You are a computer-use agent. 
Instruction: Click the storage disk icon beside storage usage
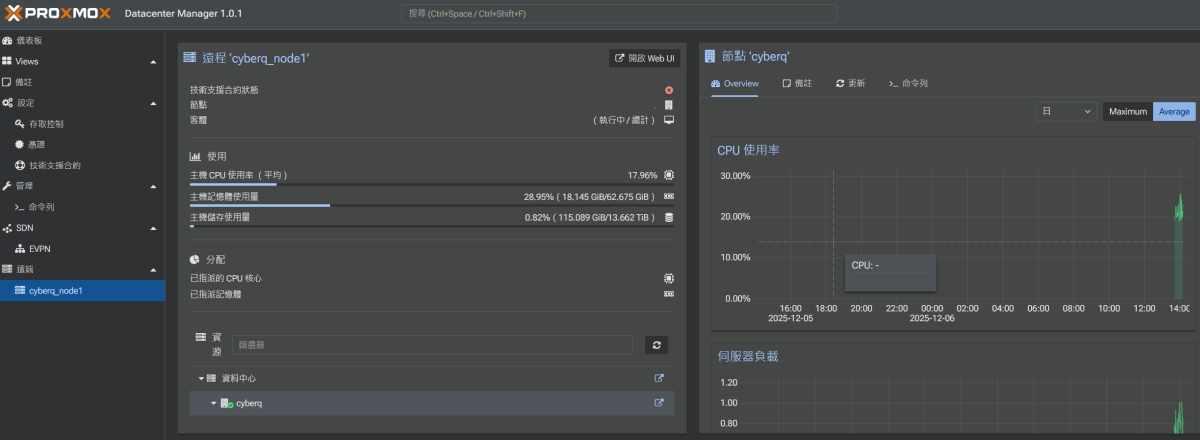(669, 217)
